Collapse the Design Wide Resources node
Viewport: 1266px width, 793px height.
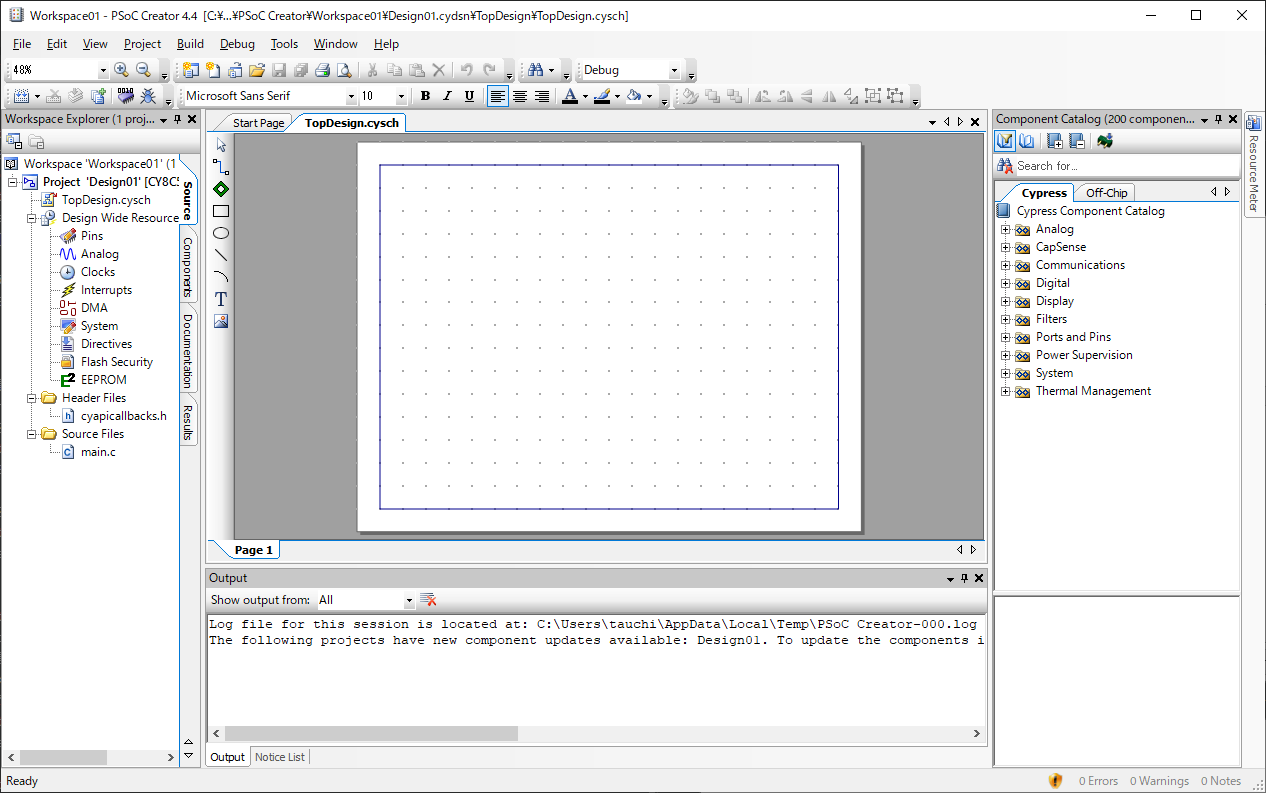click(32, 218)
